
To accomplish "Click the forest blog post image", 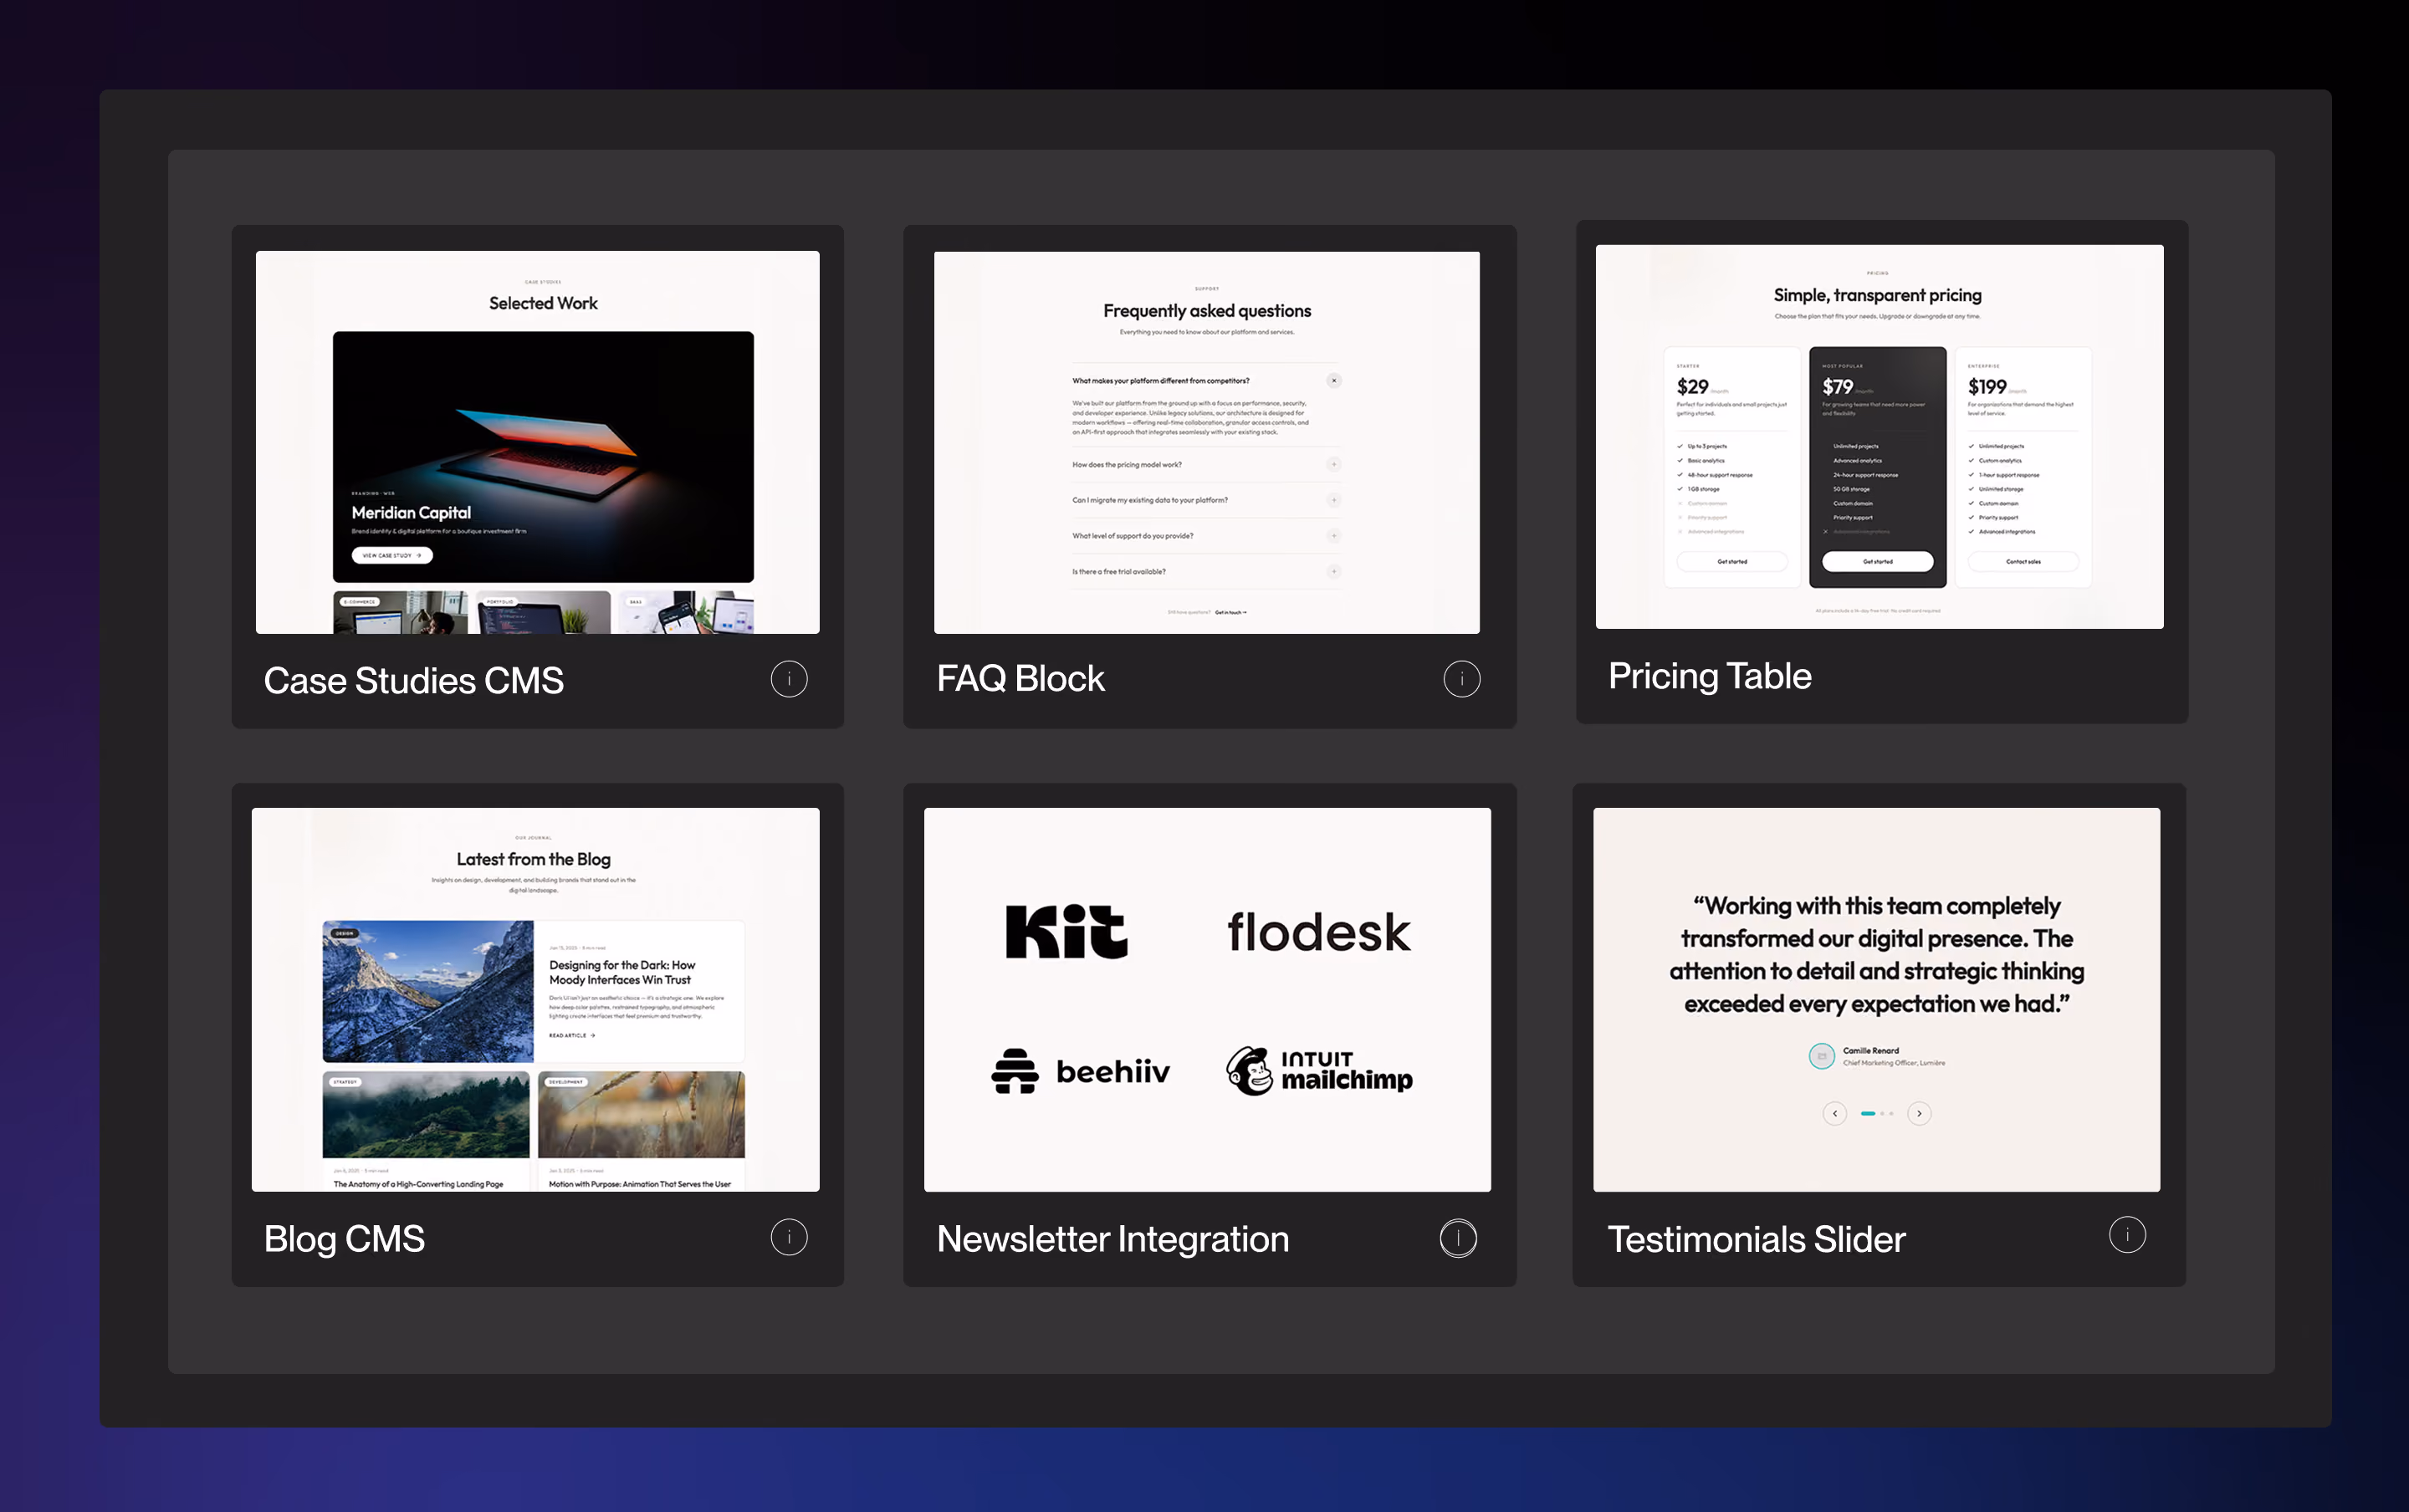I will [x=426, y=1114].
